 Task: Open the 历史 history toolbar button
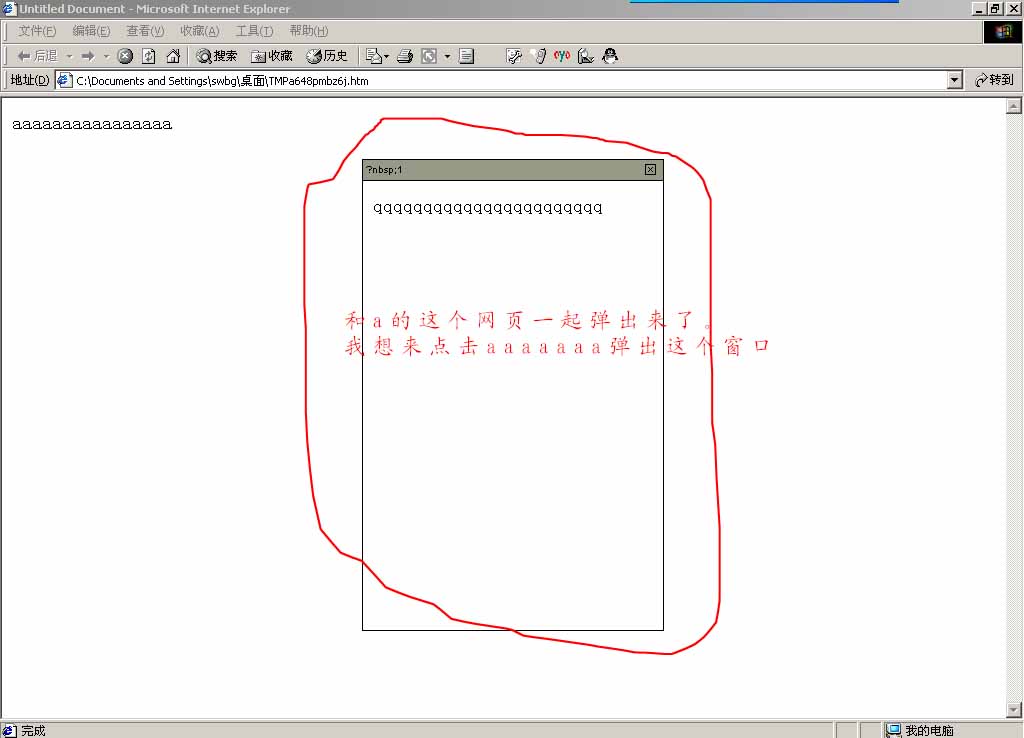point(327,56)
